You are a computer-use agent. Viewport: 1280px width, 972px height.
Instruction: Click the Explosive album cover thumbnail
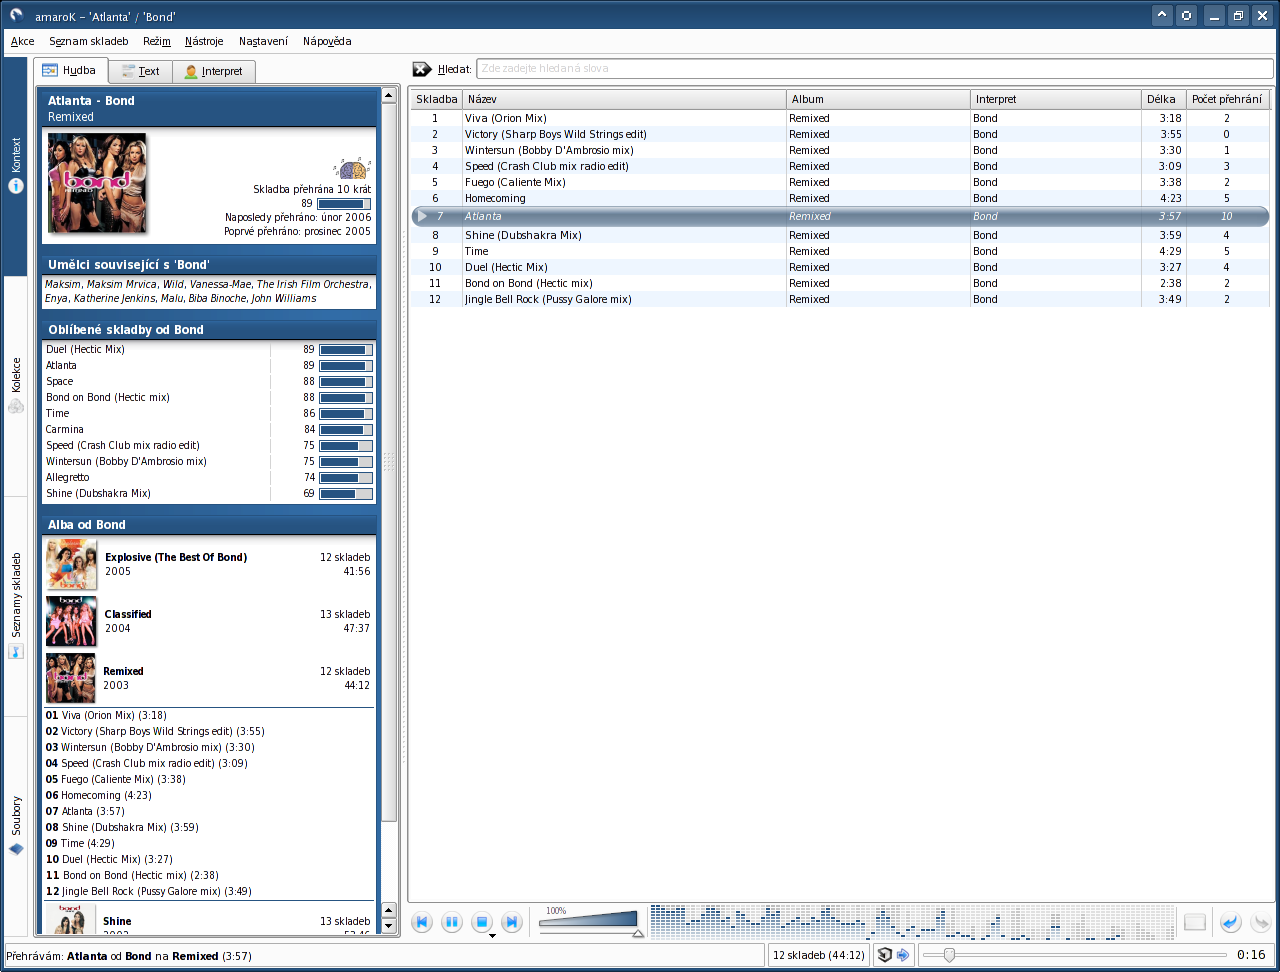[72, 565]
